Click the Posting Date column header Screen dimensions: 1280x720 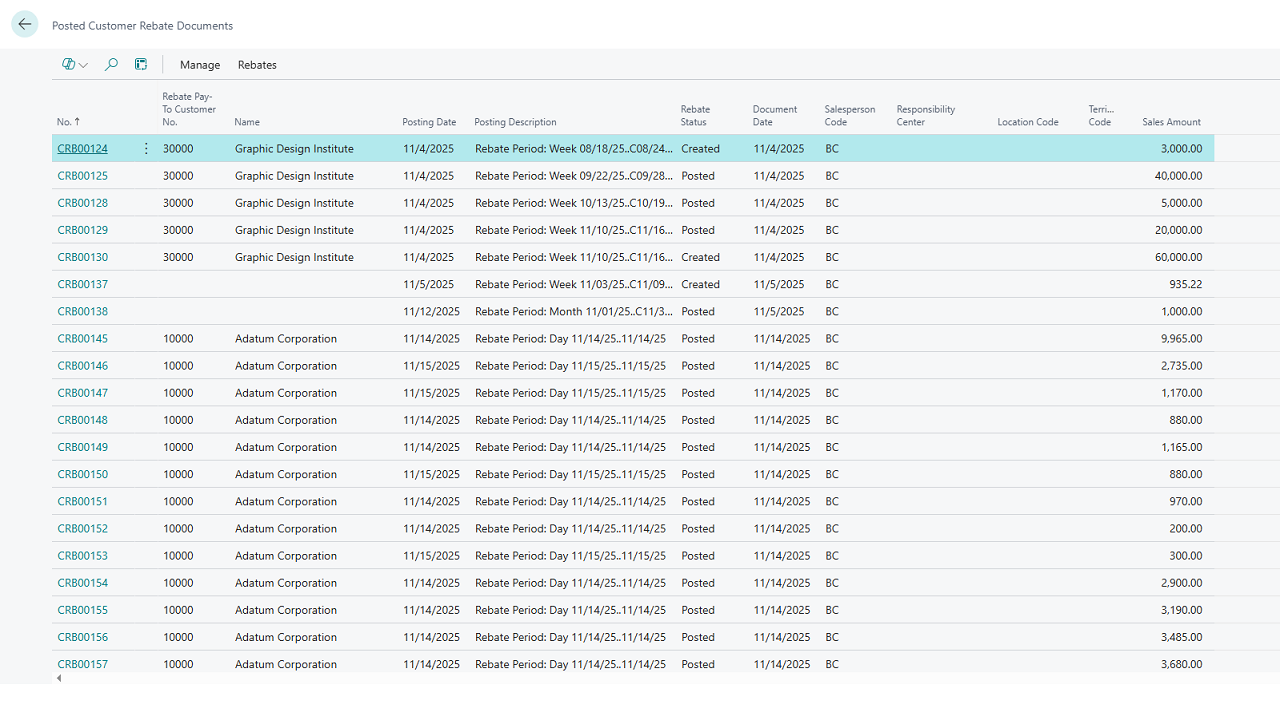[x=429, y=122]
